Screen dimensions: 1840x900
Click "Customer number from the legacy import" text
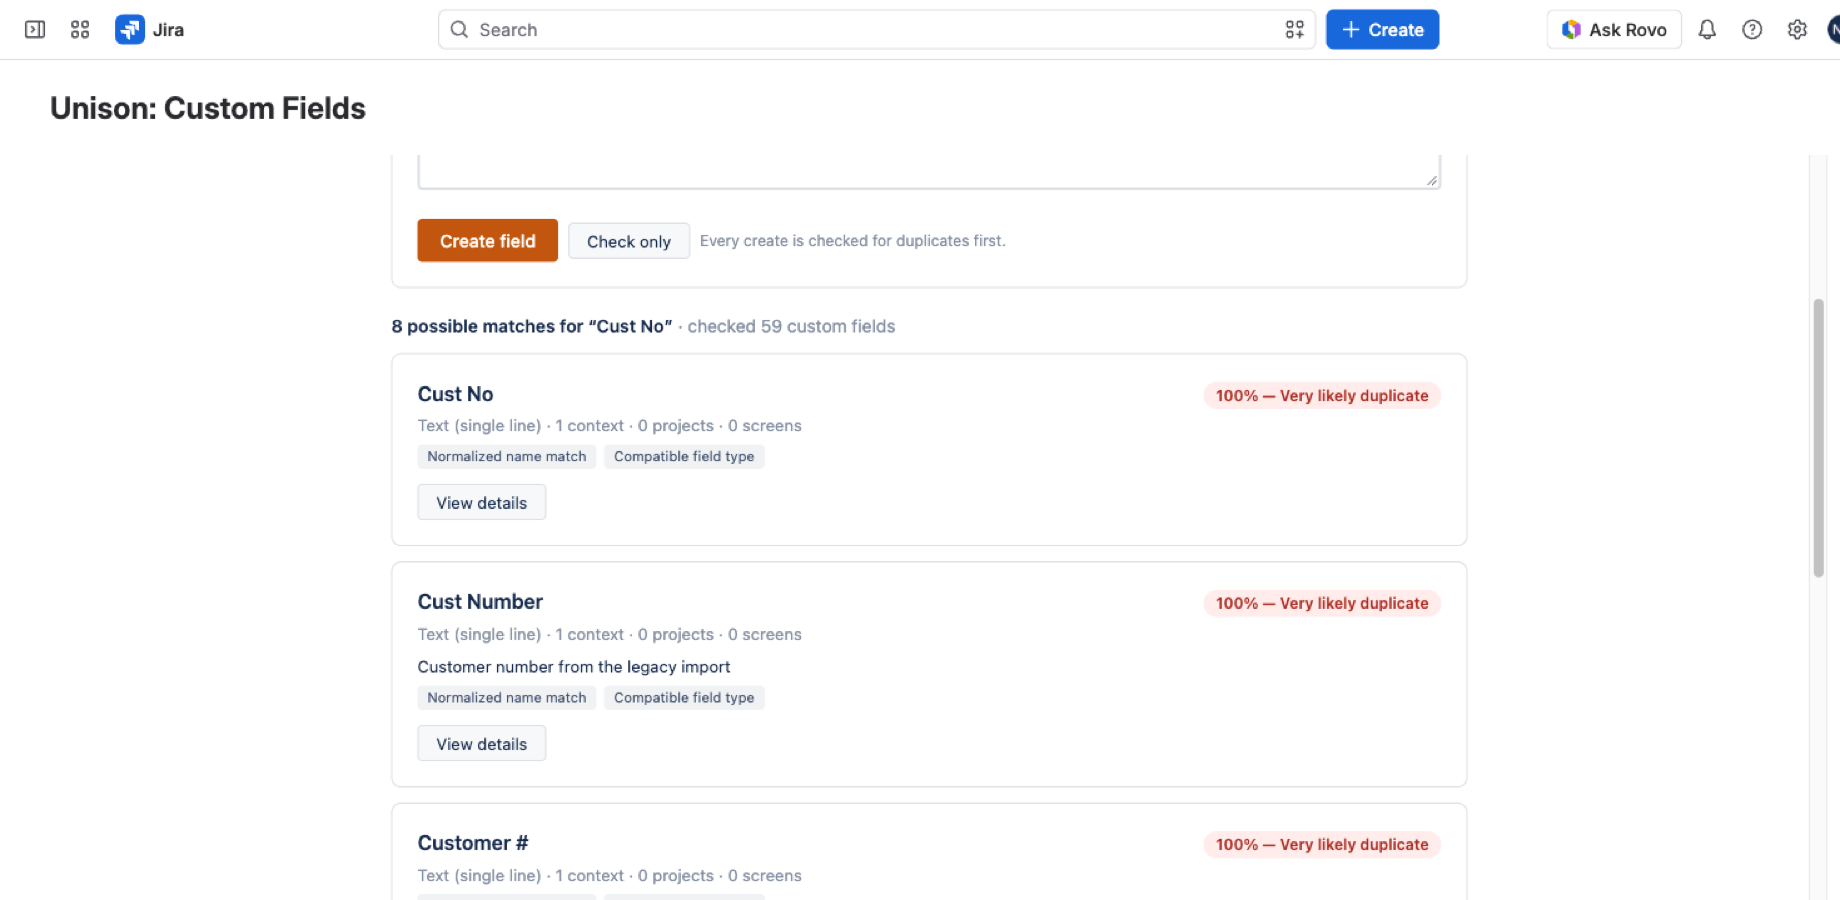pos(574,667)
